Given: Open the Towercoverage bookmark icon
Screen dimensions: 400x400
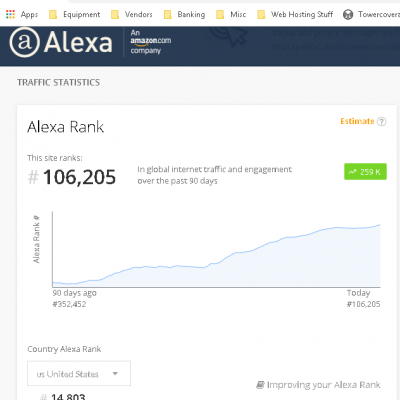Looking at the screenshot, I should [x=348, y=14].
